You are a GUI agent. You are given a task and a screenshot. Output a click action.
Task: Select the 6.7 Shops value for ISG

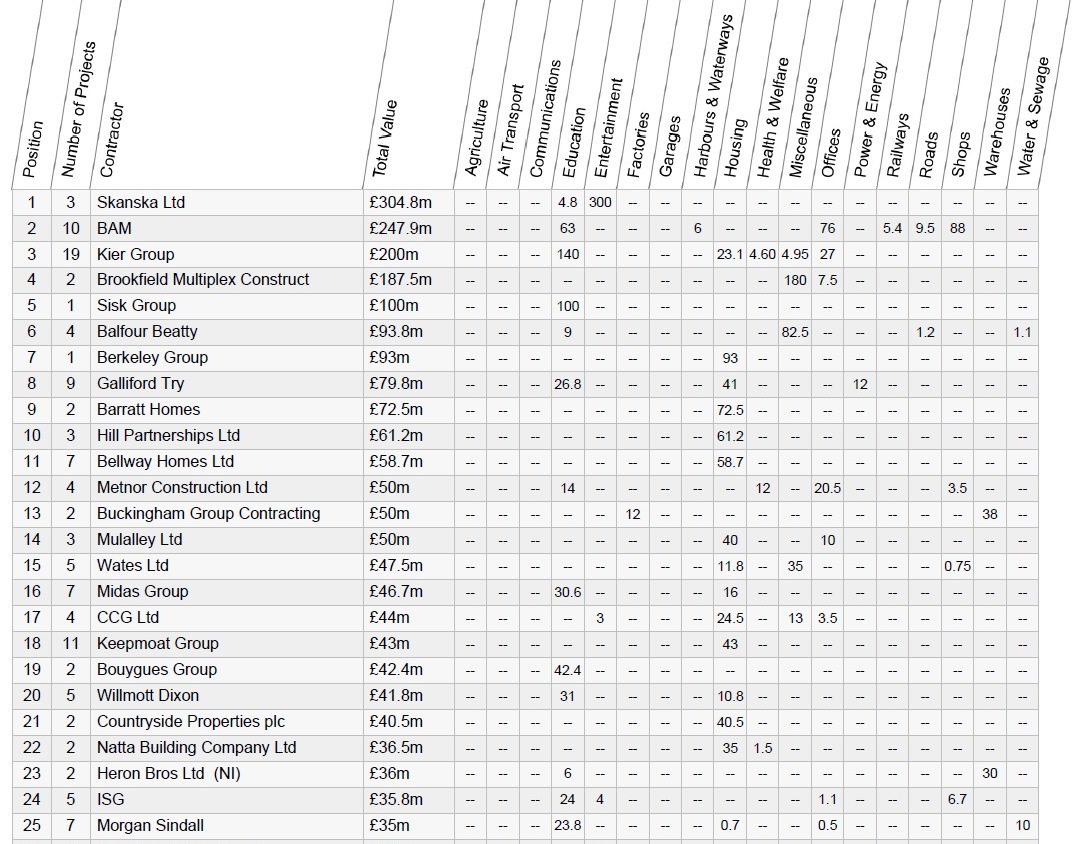957,800
